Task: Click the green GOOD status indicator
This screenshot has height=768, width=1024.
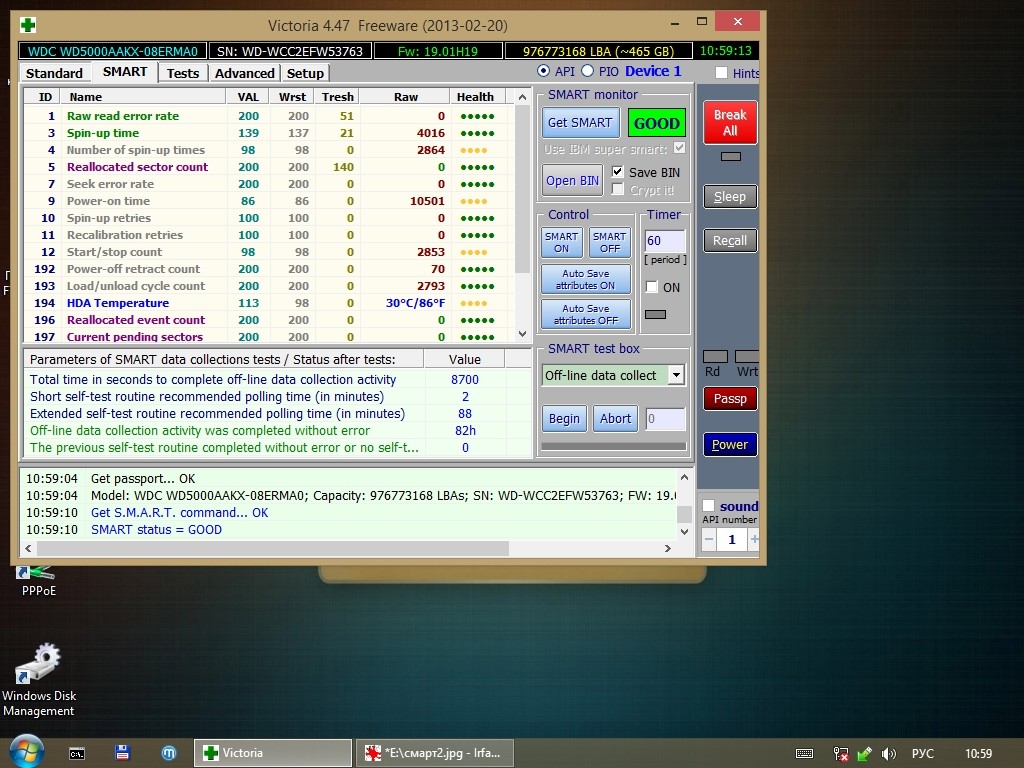Action: point(656,123)
